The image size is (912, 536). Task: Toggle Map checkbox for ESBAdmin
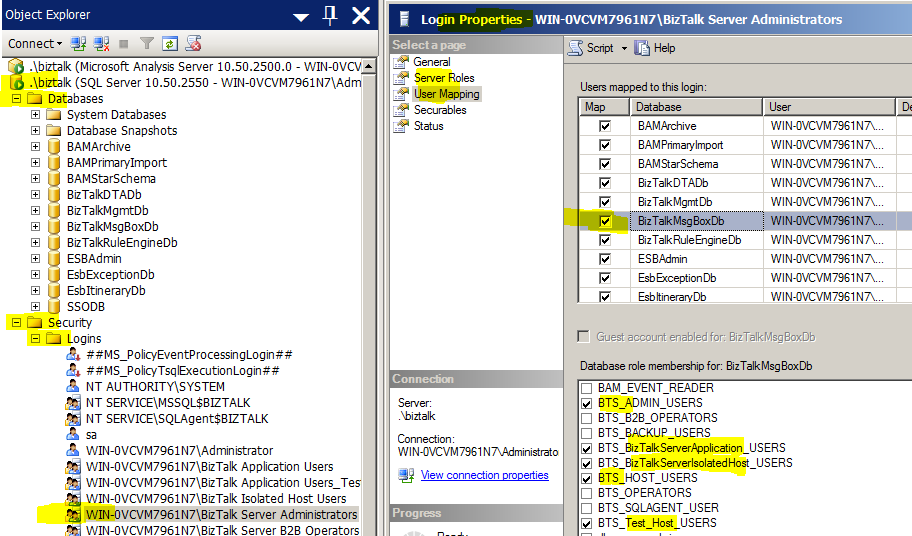tap(605, 259)
